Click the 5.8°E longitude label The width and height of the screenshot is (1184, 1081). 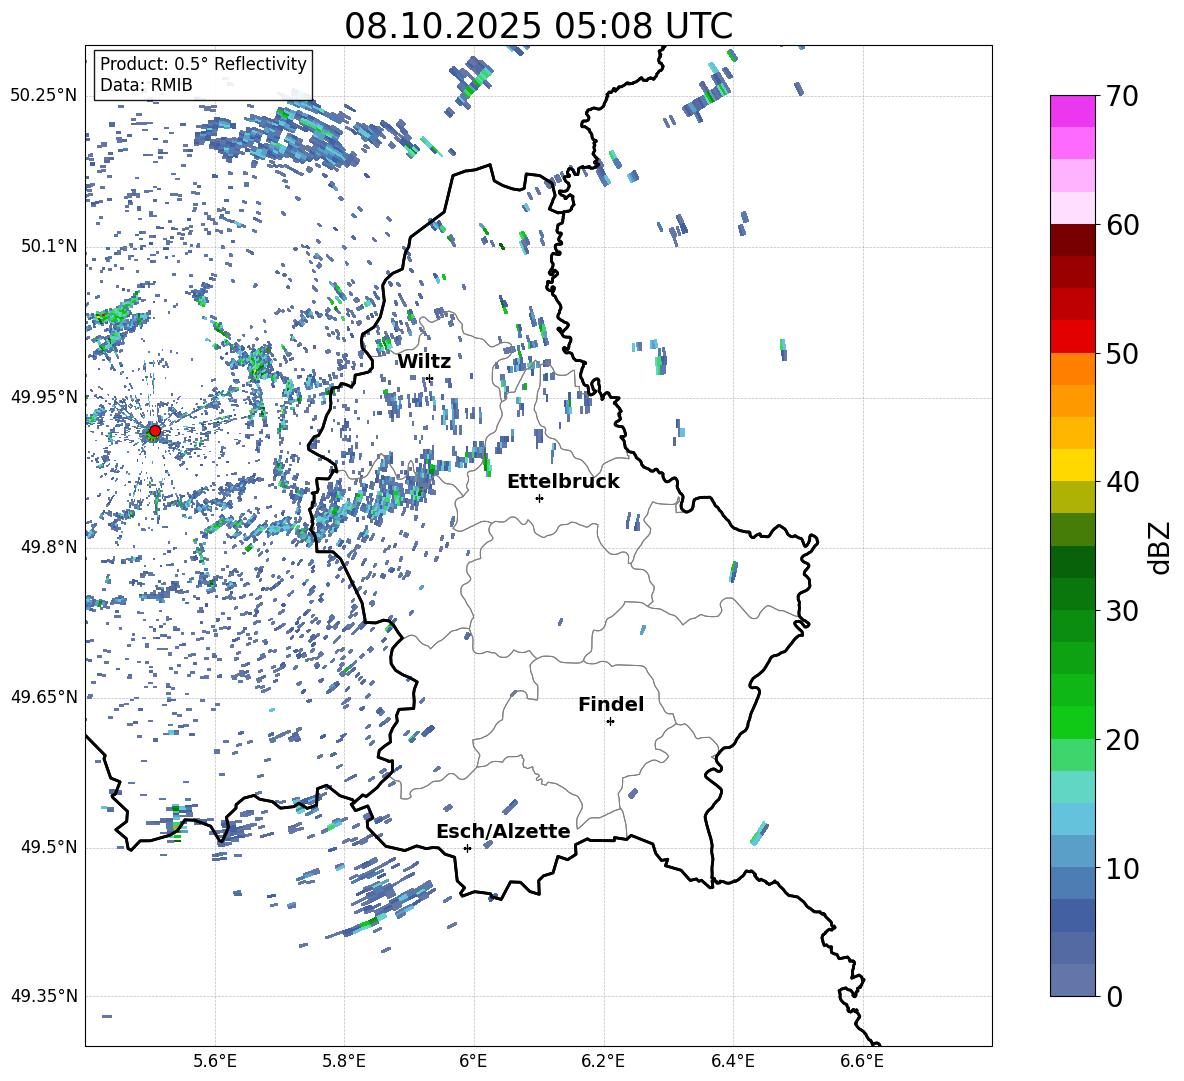click(344, 1061)
